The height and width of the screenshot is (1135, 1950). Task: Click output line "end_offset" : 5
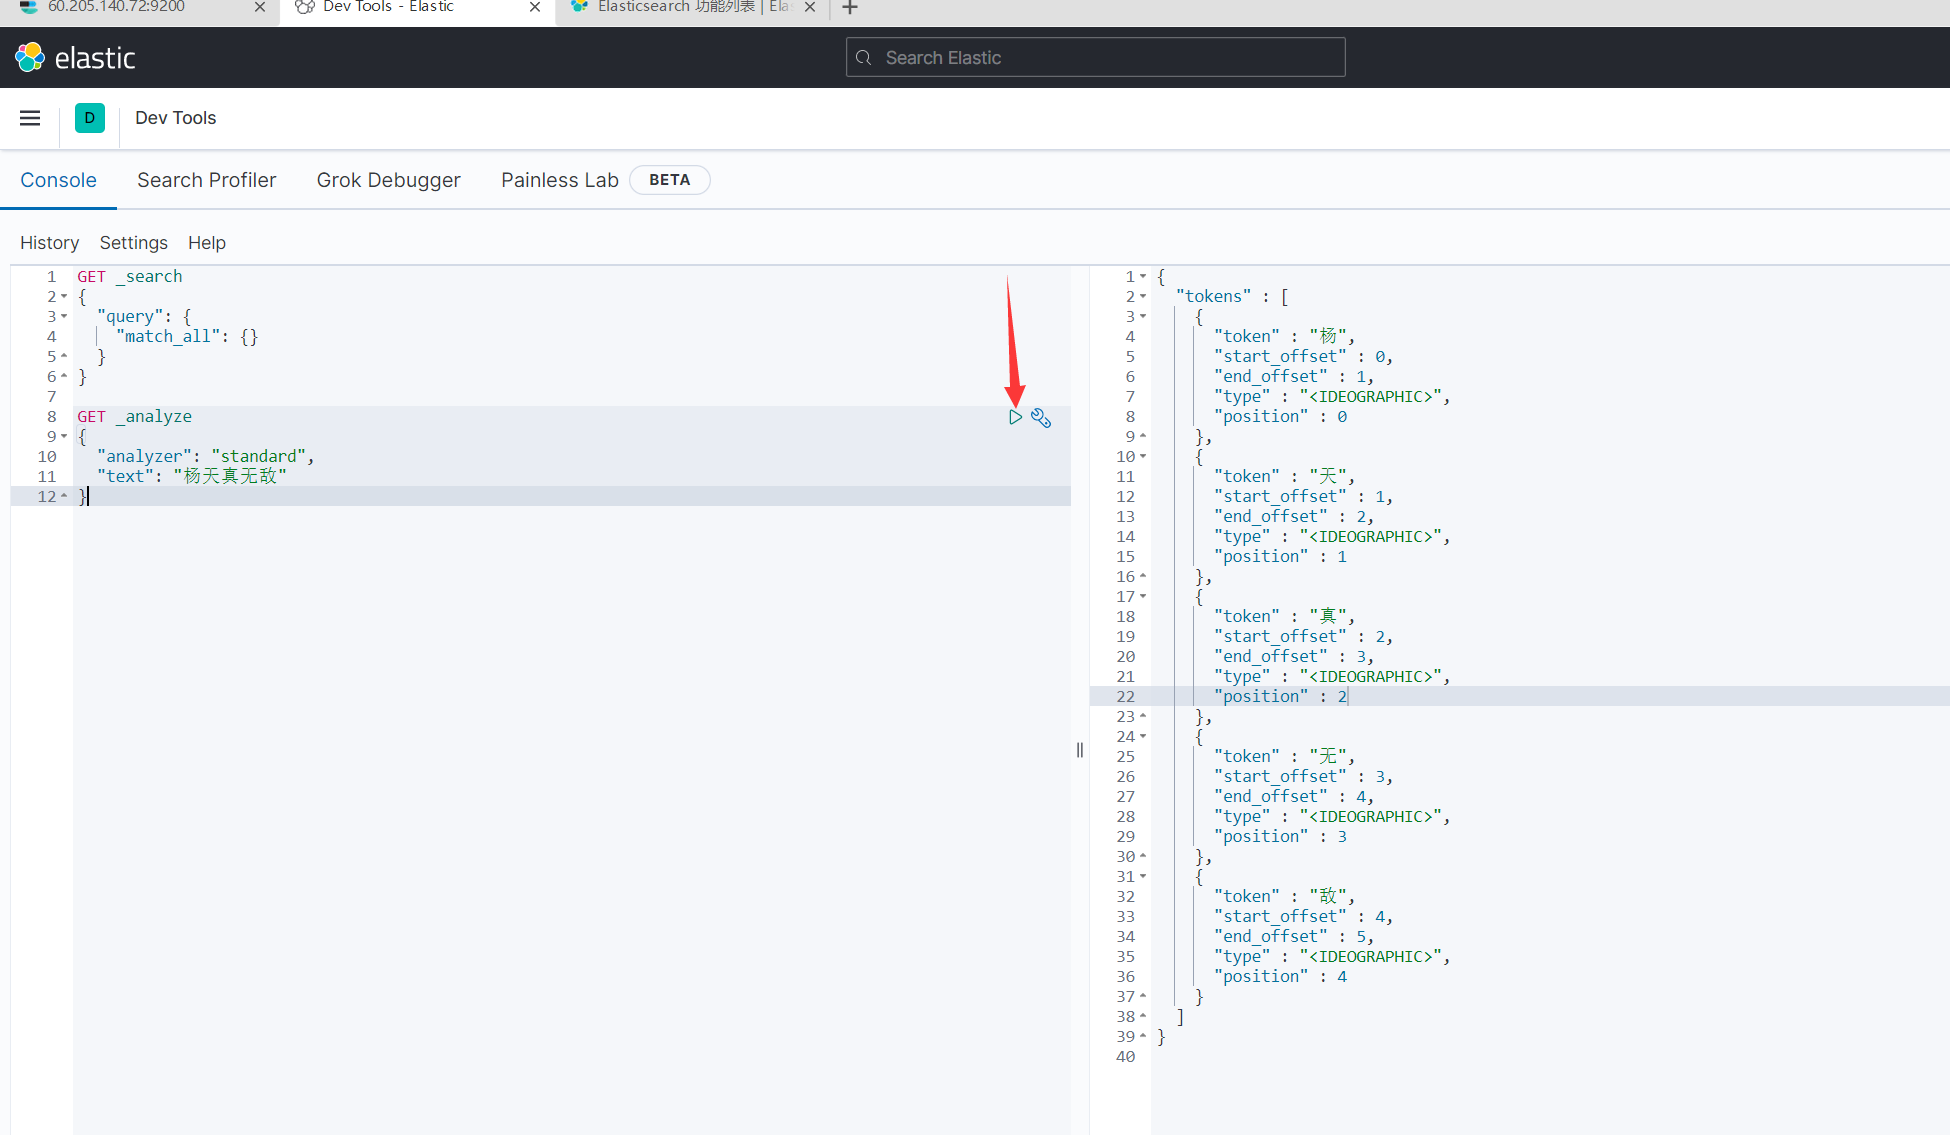[1294, 937]
